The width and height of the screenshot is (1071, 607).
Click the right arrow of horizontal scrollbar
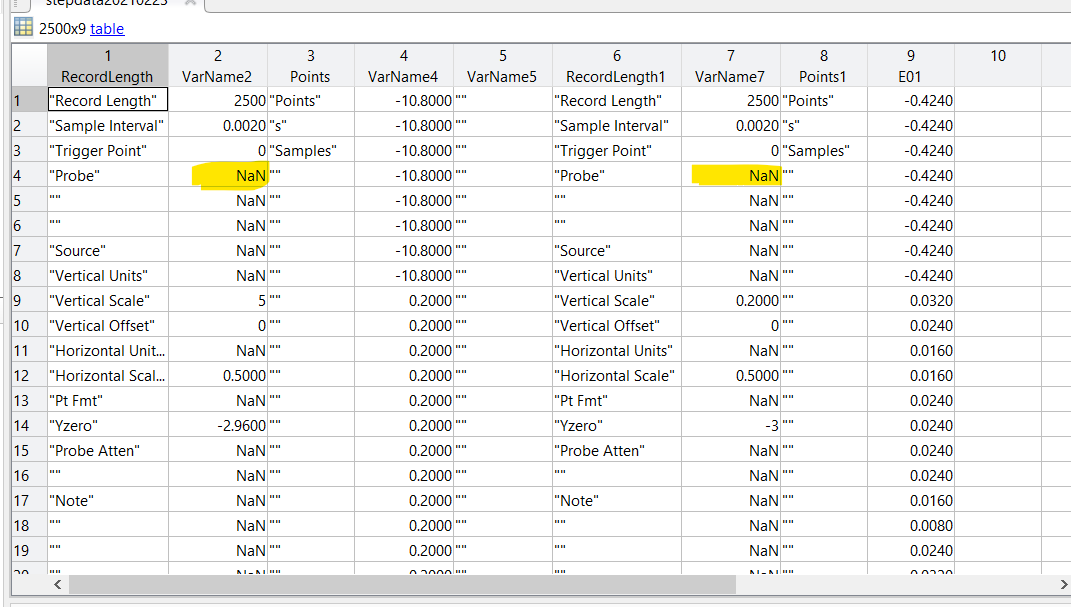1062,584
